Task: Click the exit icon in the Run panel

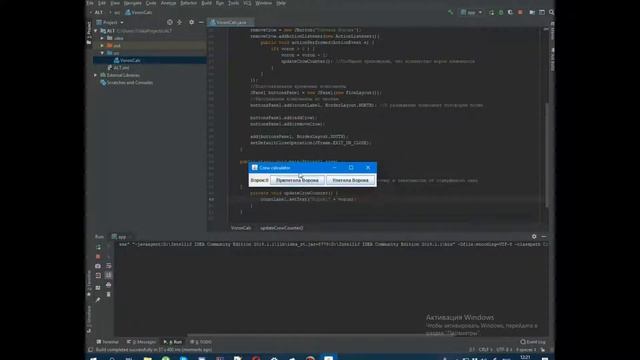Action: coord(98,276)
